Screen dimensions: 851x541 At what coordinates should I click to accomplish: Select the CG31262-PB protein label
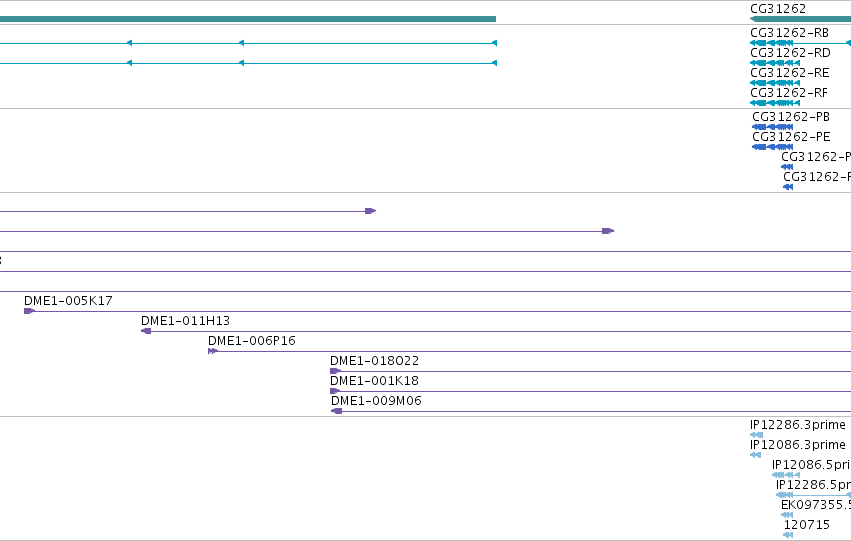[791, 117]
